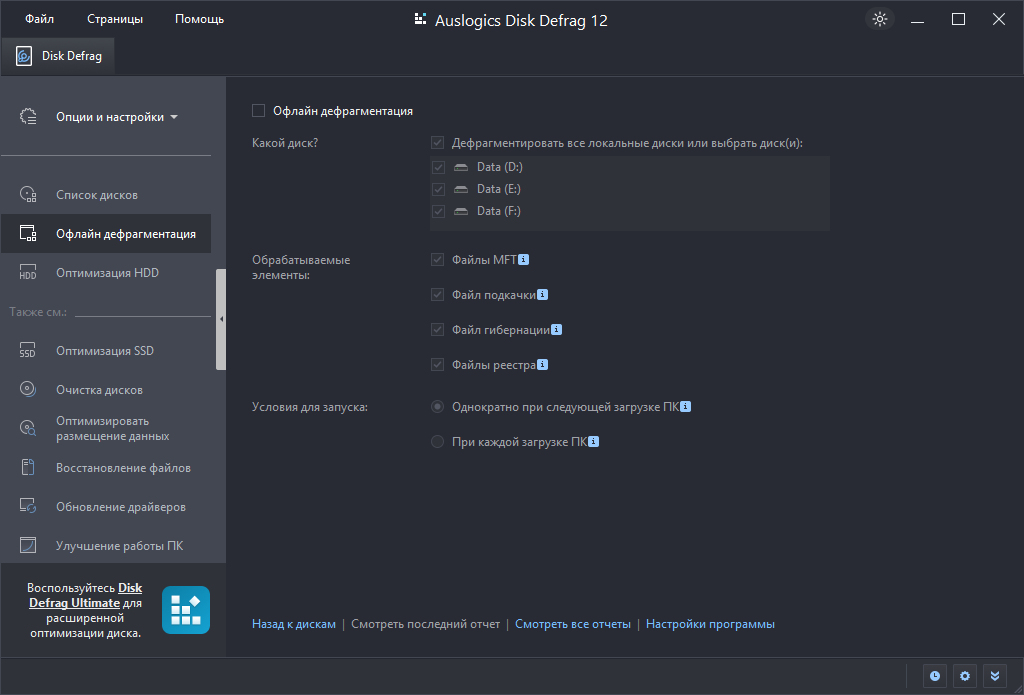This screenshot has height=695, width=1024.
Task: Open Улучшение работы ПК sidebar item
Action: 106,545
